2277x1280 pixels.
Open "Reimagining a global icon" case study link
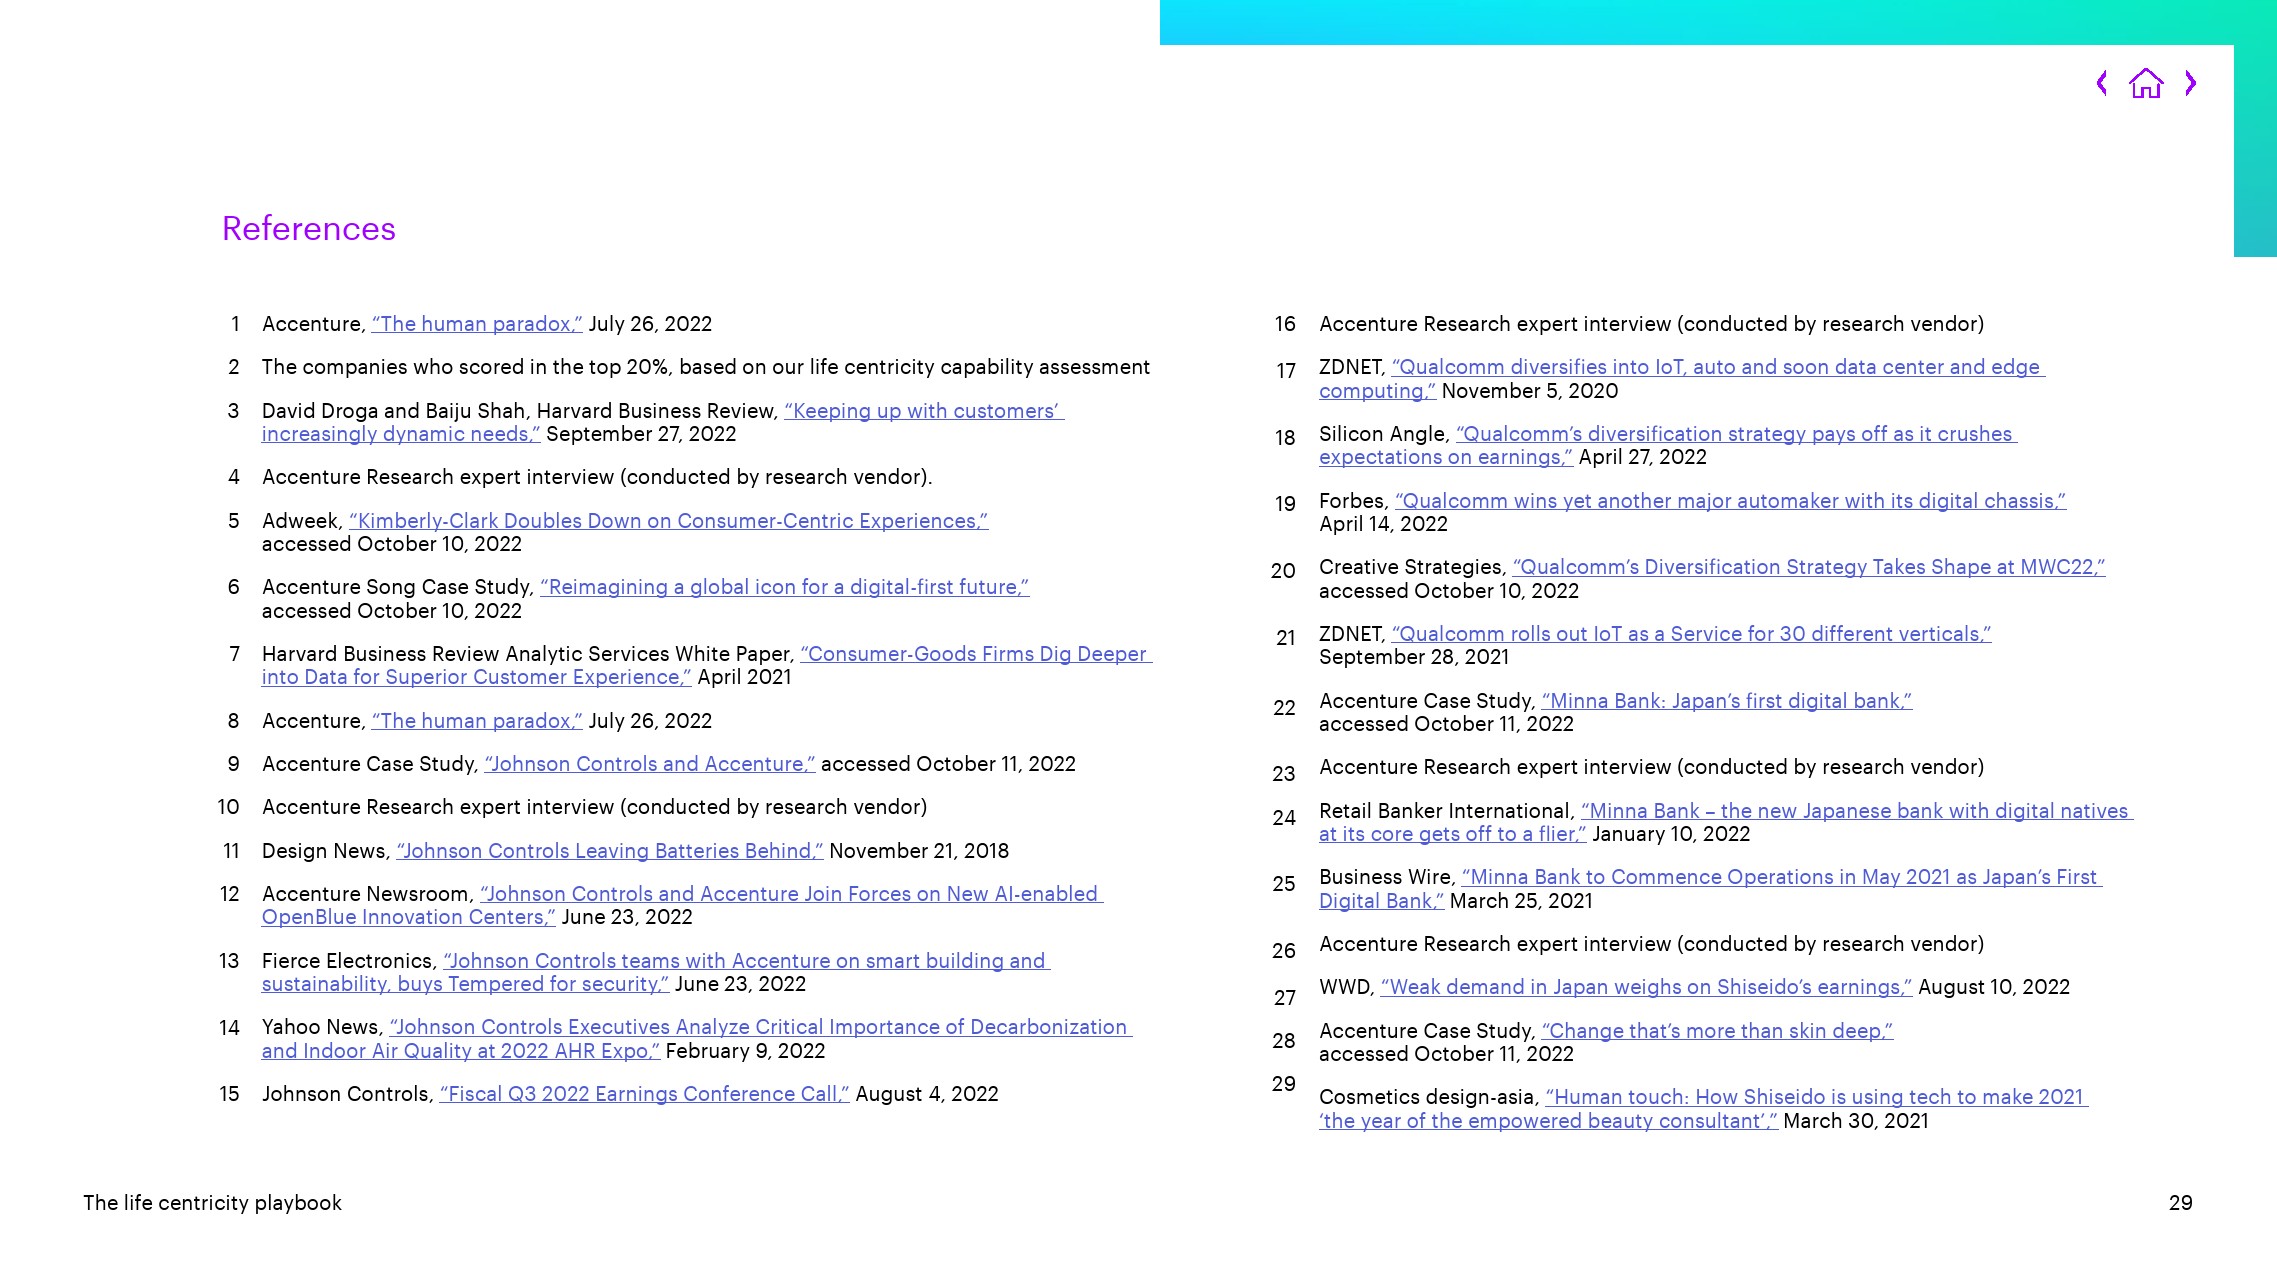(784, 587)
